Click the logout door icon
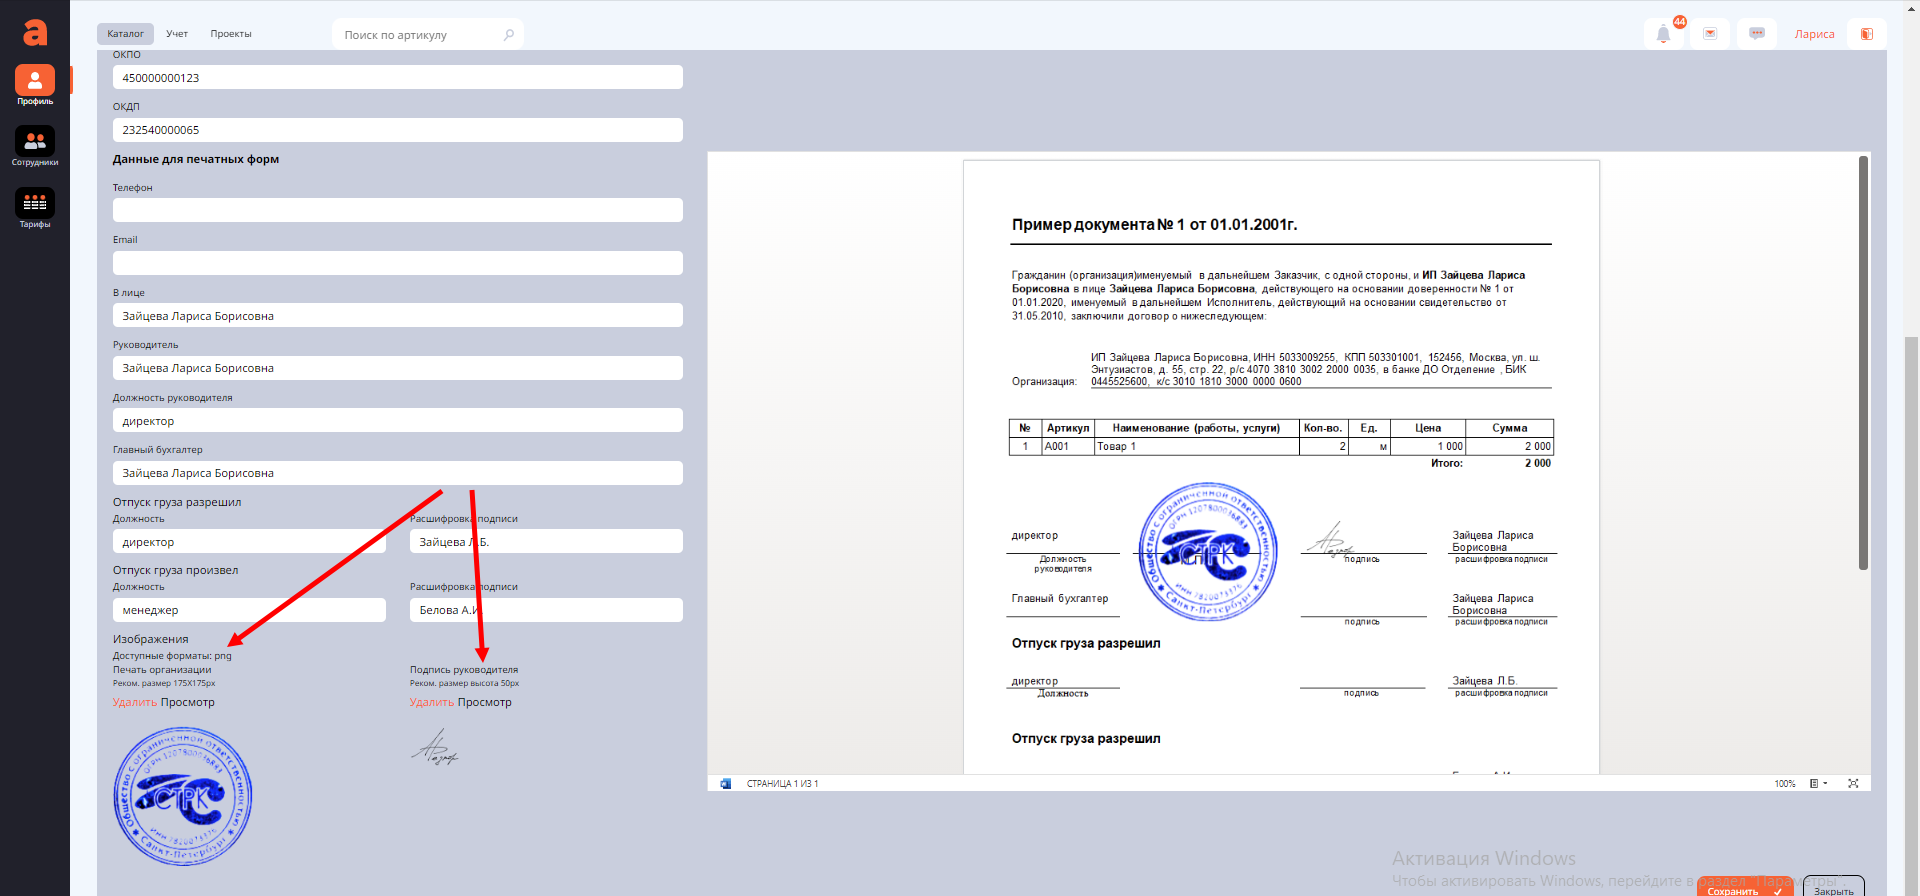1920x896 pixels. pos(1866,34)
